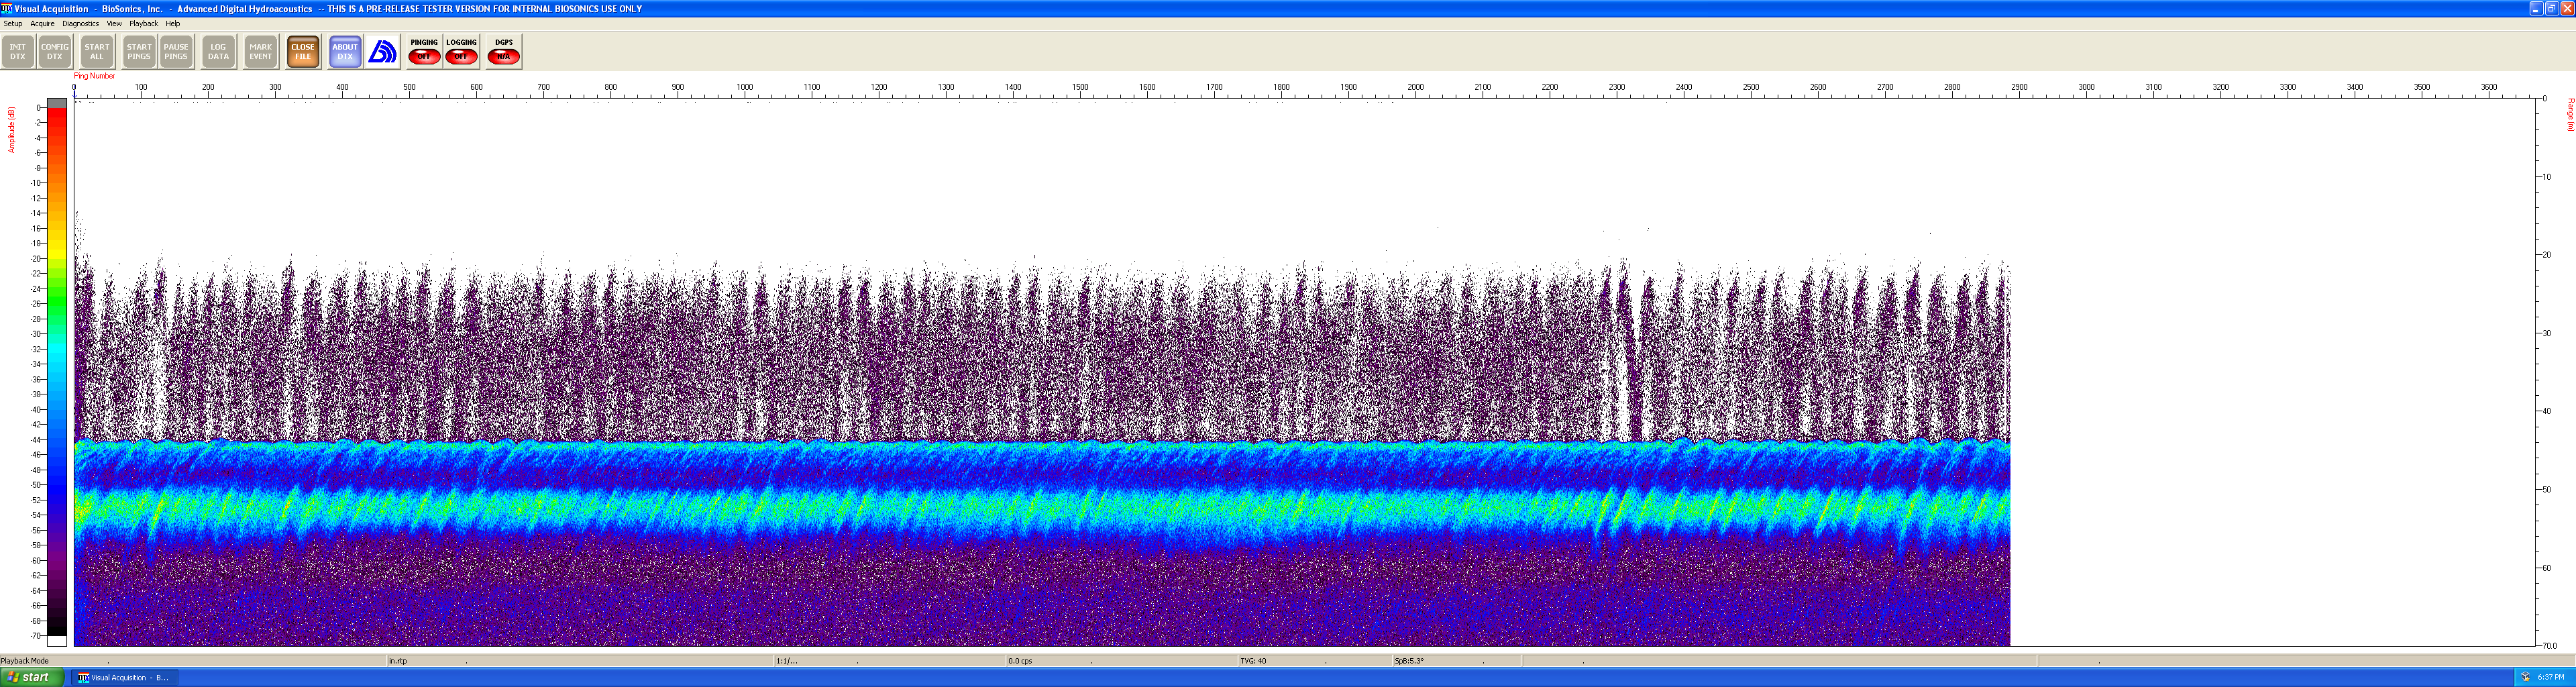Viewport: 2576px width, 687px height.
Task: Click the CONFIG DTX toolbar button
Action: click(55, 52)
